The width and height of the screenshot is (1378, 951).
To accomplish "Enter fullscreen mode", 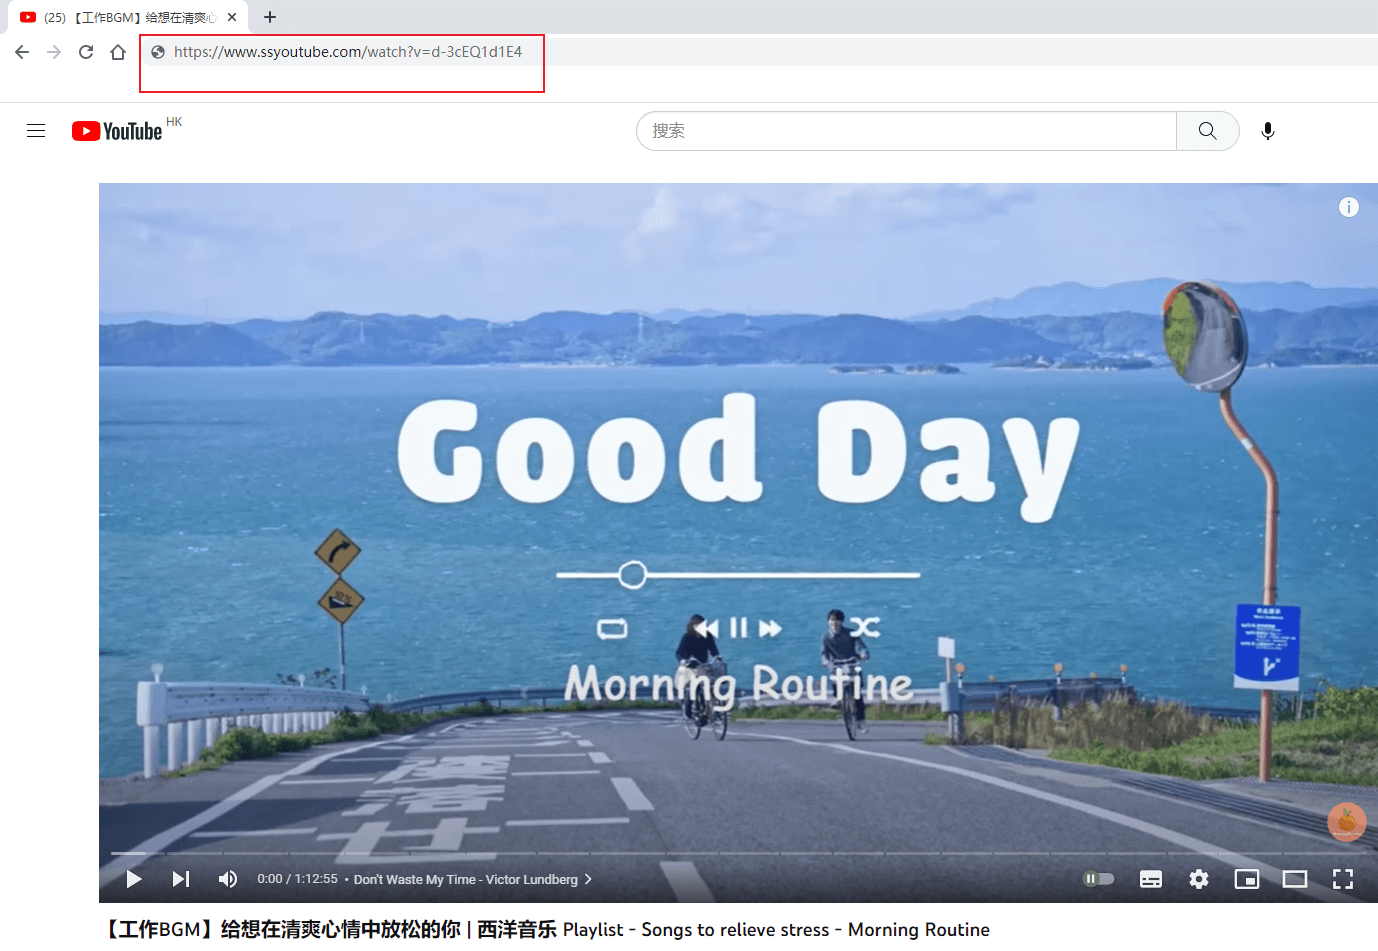I will [1343, 879].
